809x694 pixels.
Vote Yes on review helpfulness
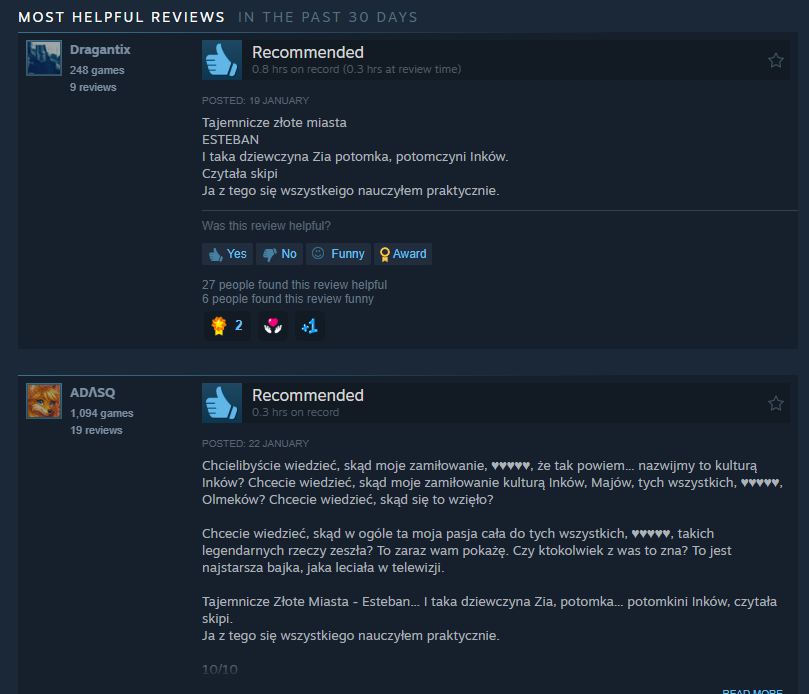pos(228,254)
